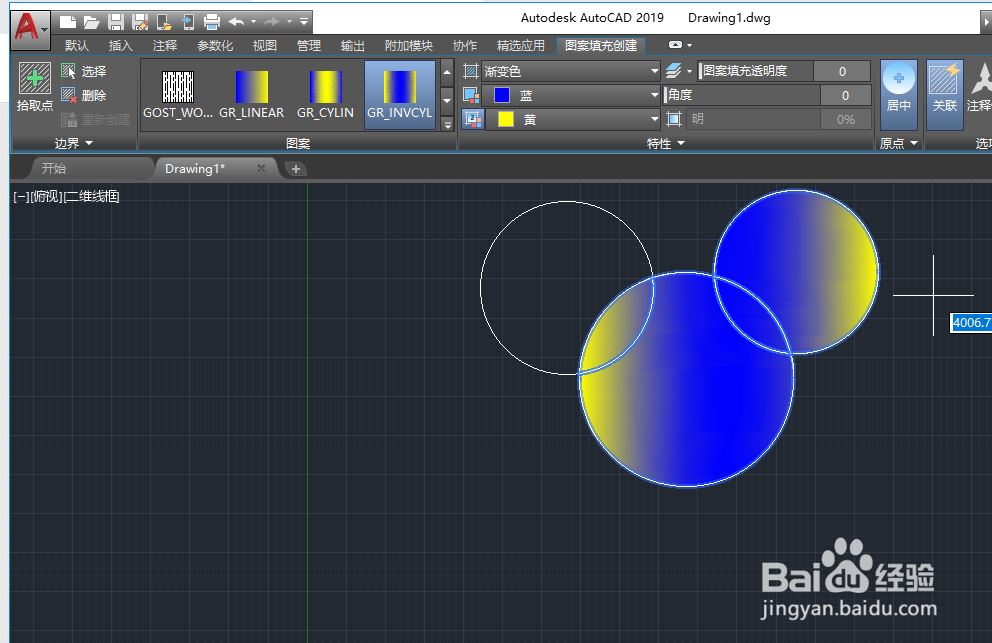Open the AutoCAD application menu
This screenshot has height=643, width=992.
point(30,29)
